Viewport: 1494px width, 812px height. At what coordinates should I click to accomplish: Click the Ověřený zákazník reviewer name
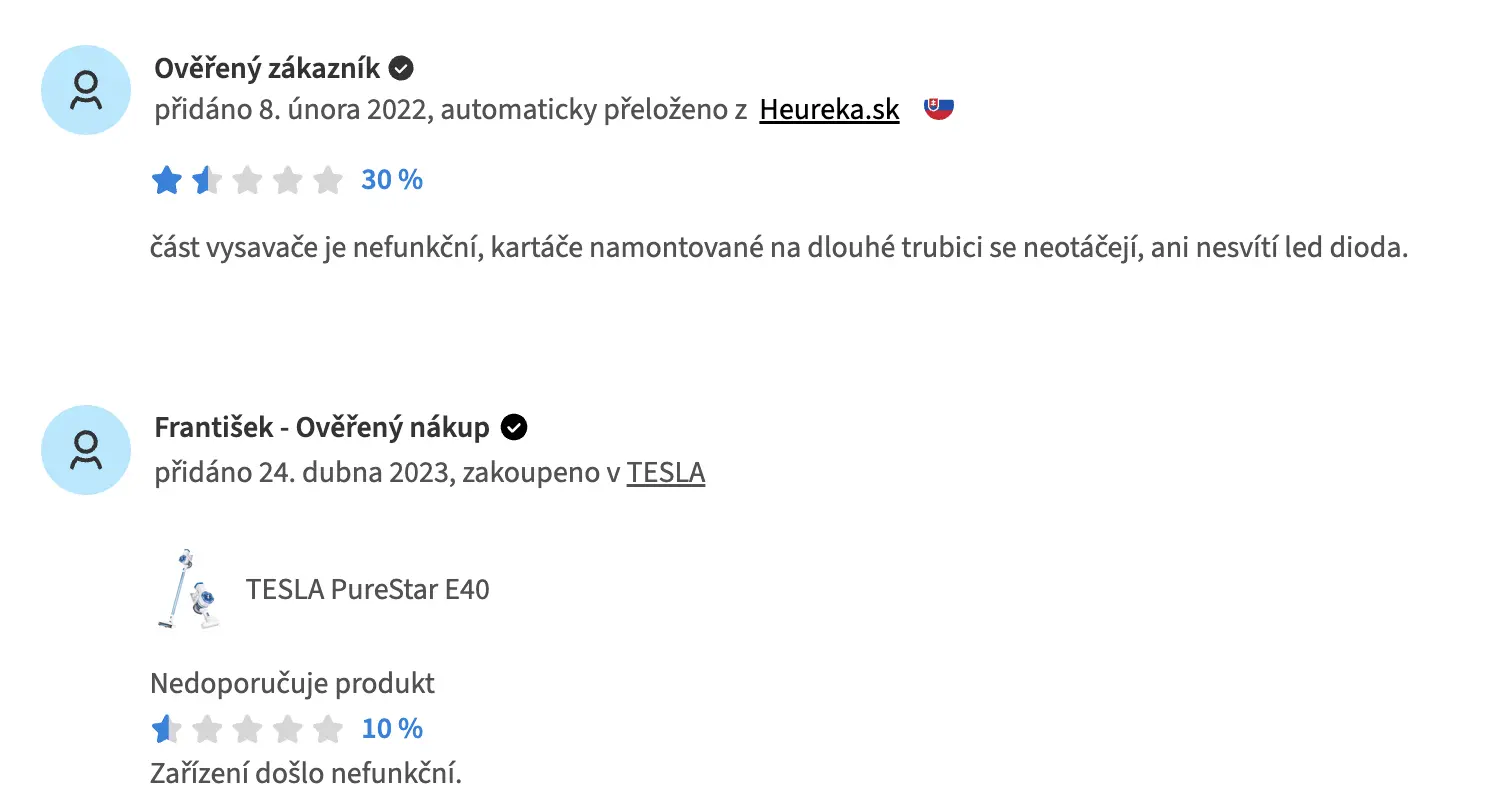(x=267, y=69)
